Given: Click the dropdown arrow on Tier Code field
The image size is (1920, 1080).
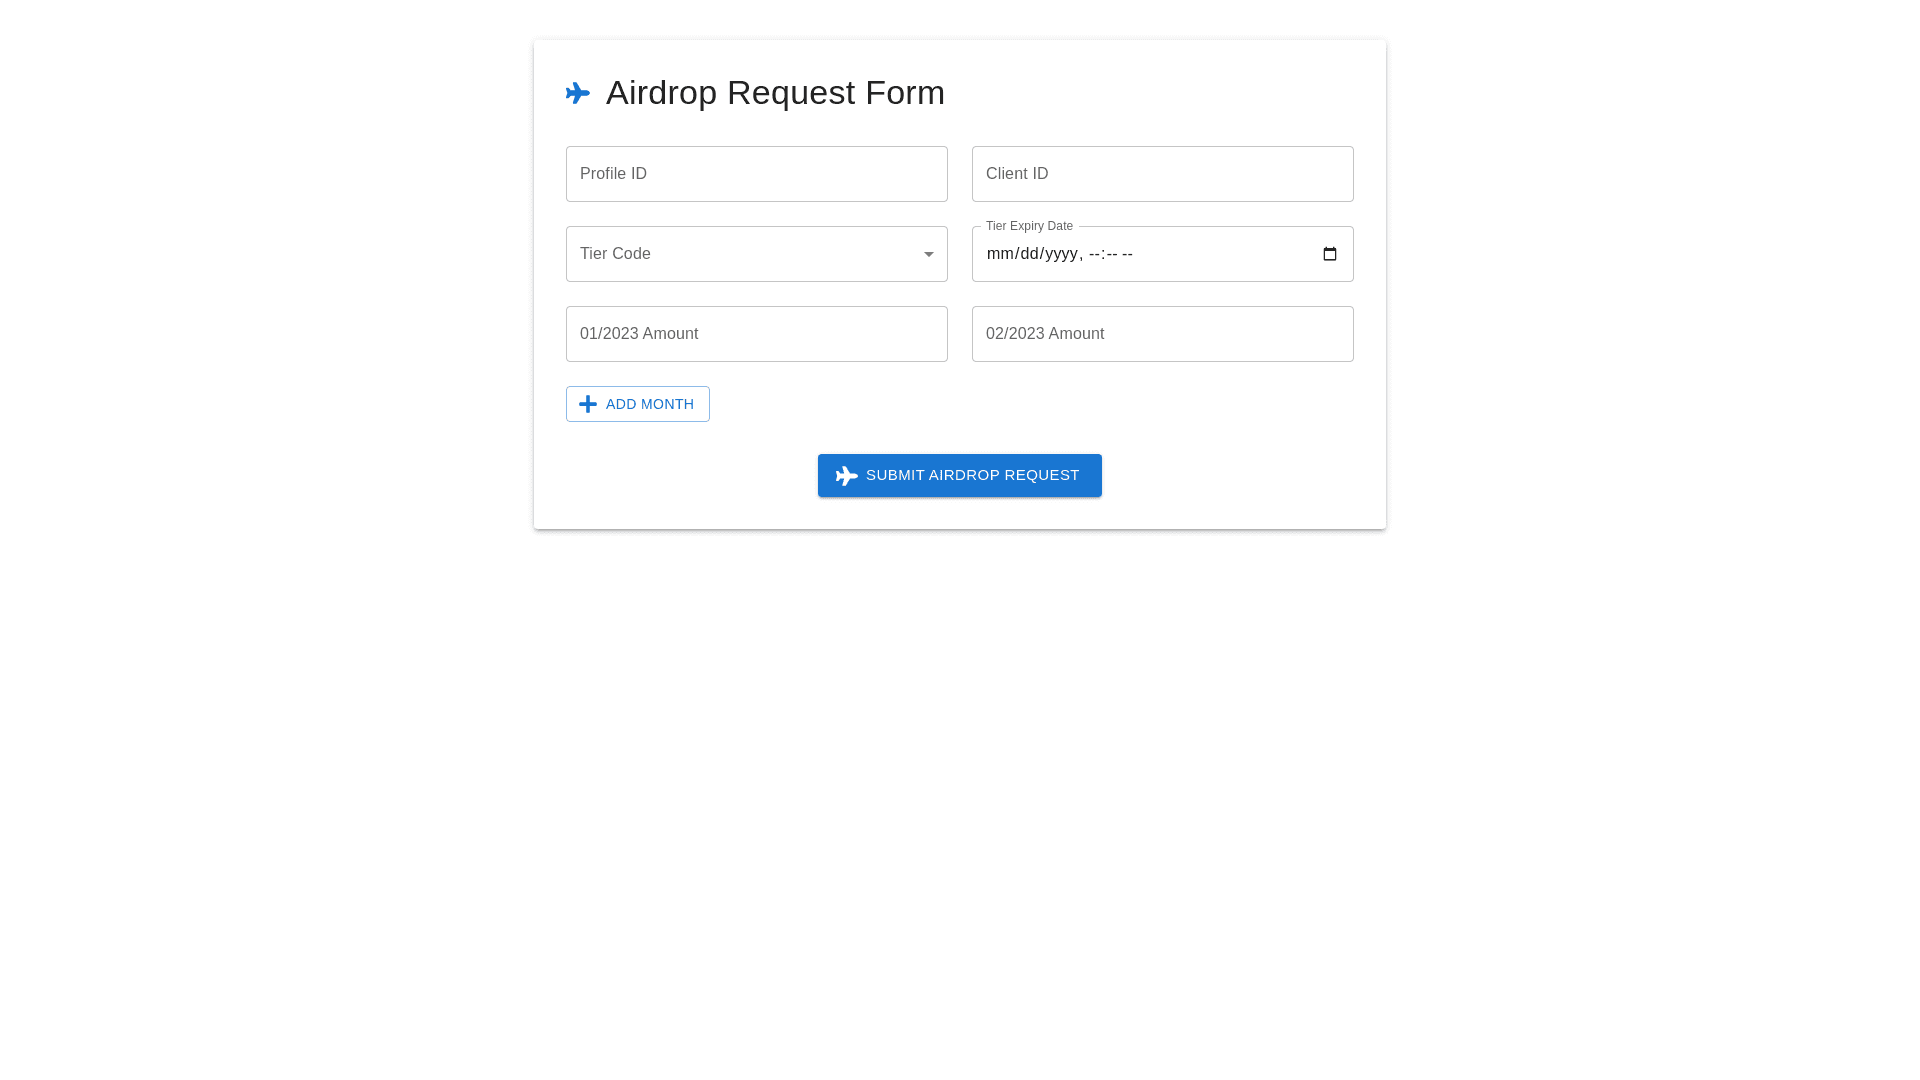Looking at the screenshot, I should click(928, 254).
